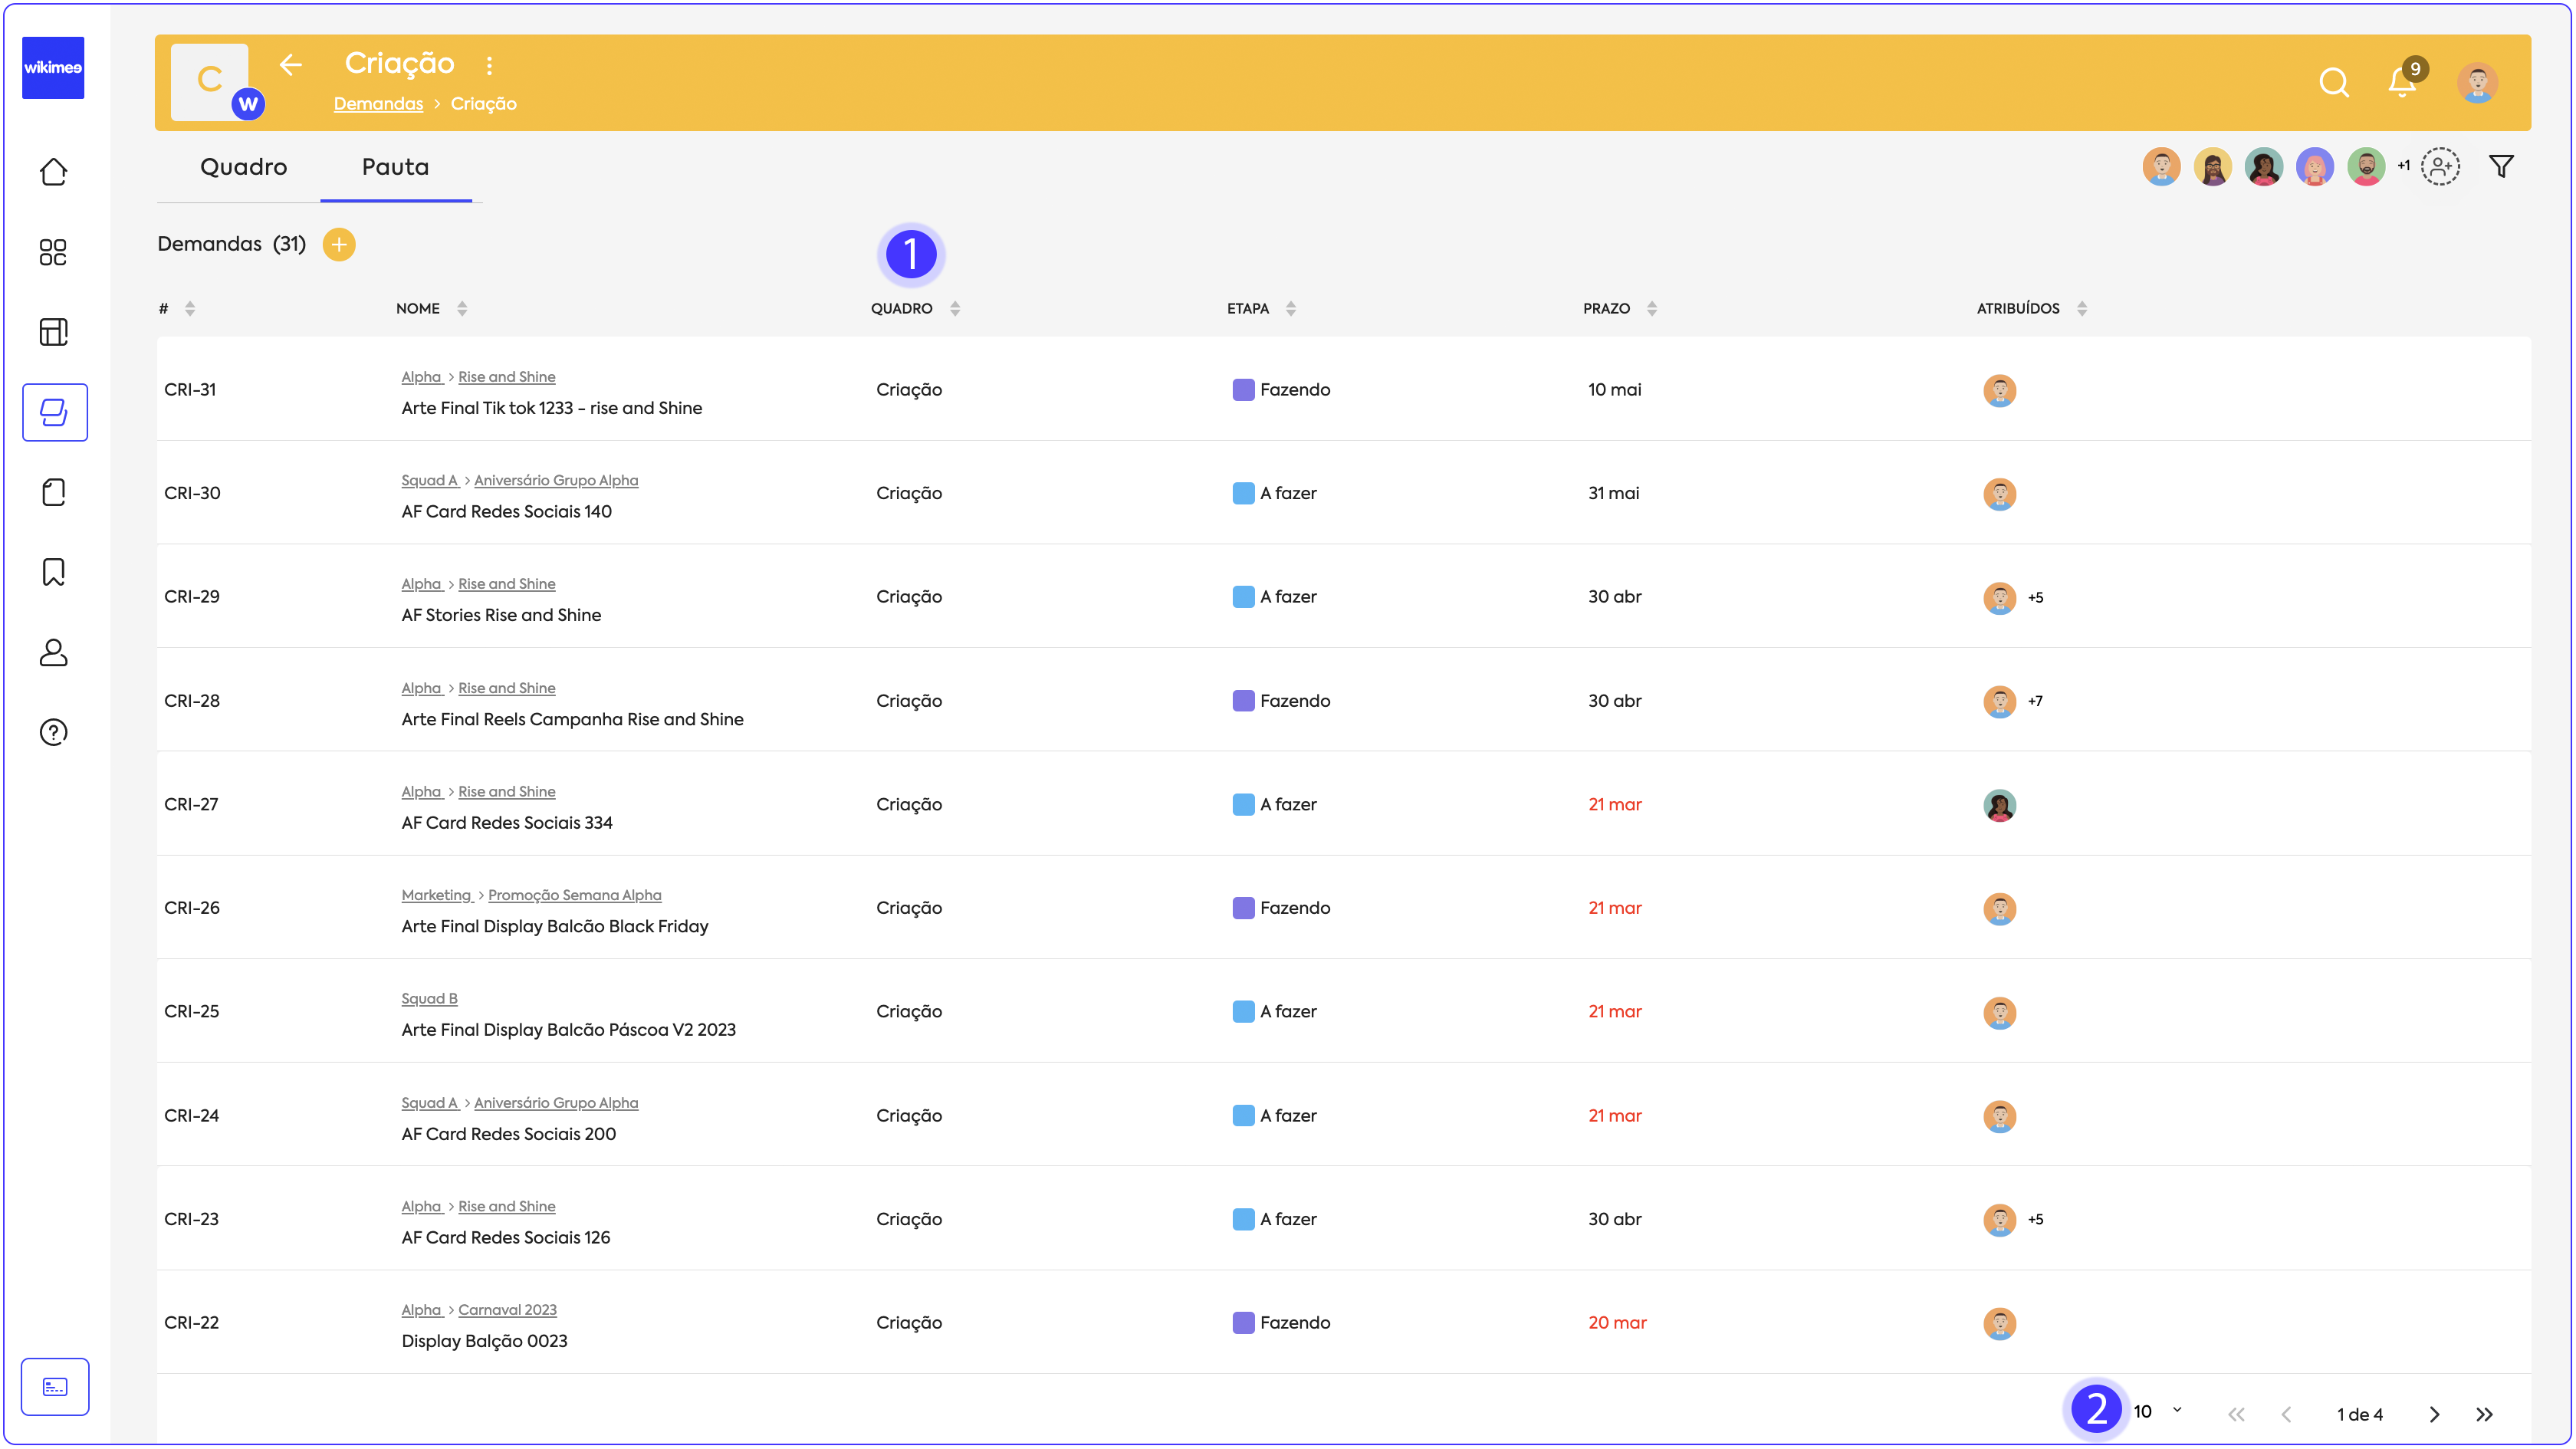Open Demandas breadcrumb link

tap(378, 104)
